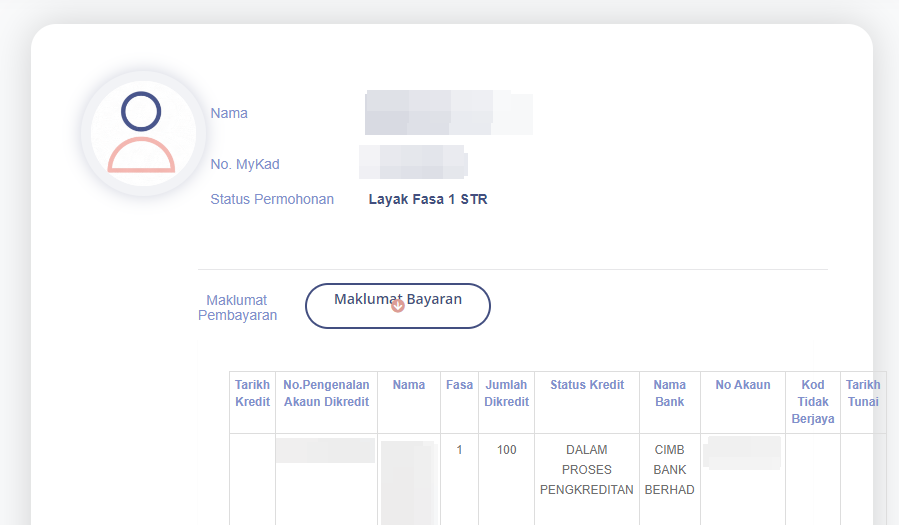Click the Kod Tidak Berjaya column header
Screen dimensions: 899x525
(x=812, y=402)
